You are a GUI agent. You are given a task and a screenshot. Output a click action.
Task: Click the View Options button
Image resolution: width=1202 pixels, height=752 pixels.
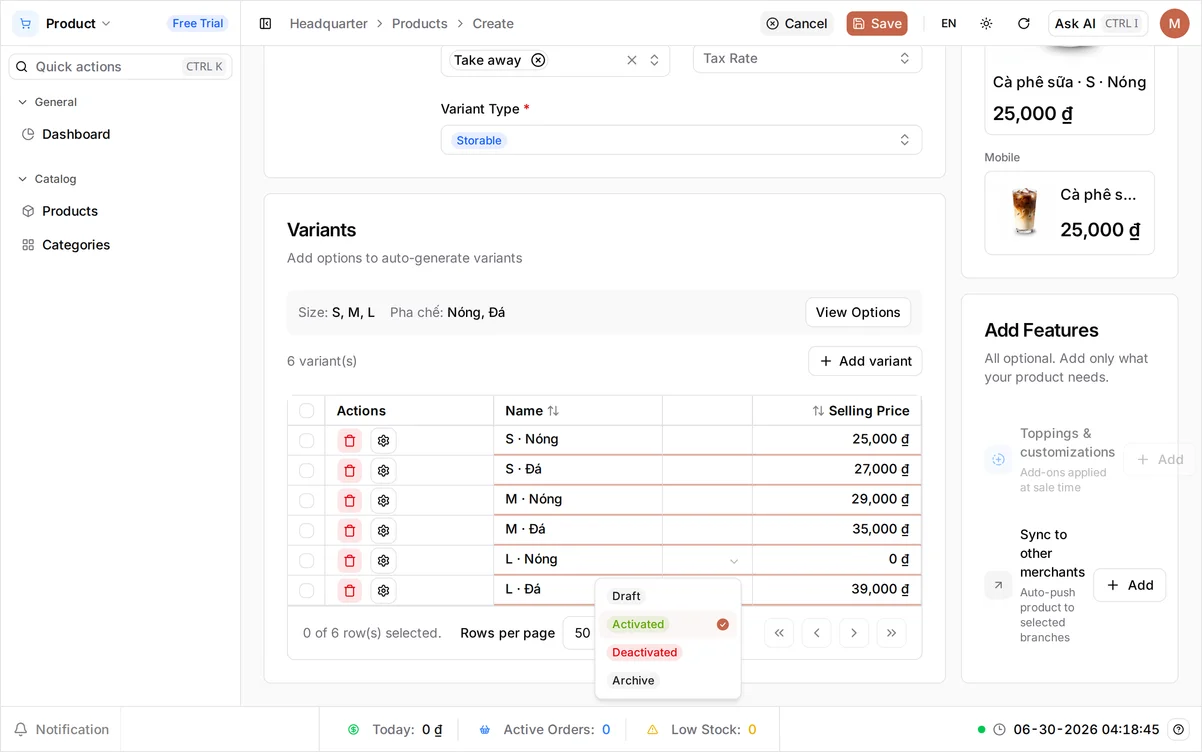[858, 312]
